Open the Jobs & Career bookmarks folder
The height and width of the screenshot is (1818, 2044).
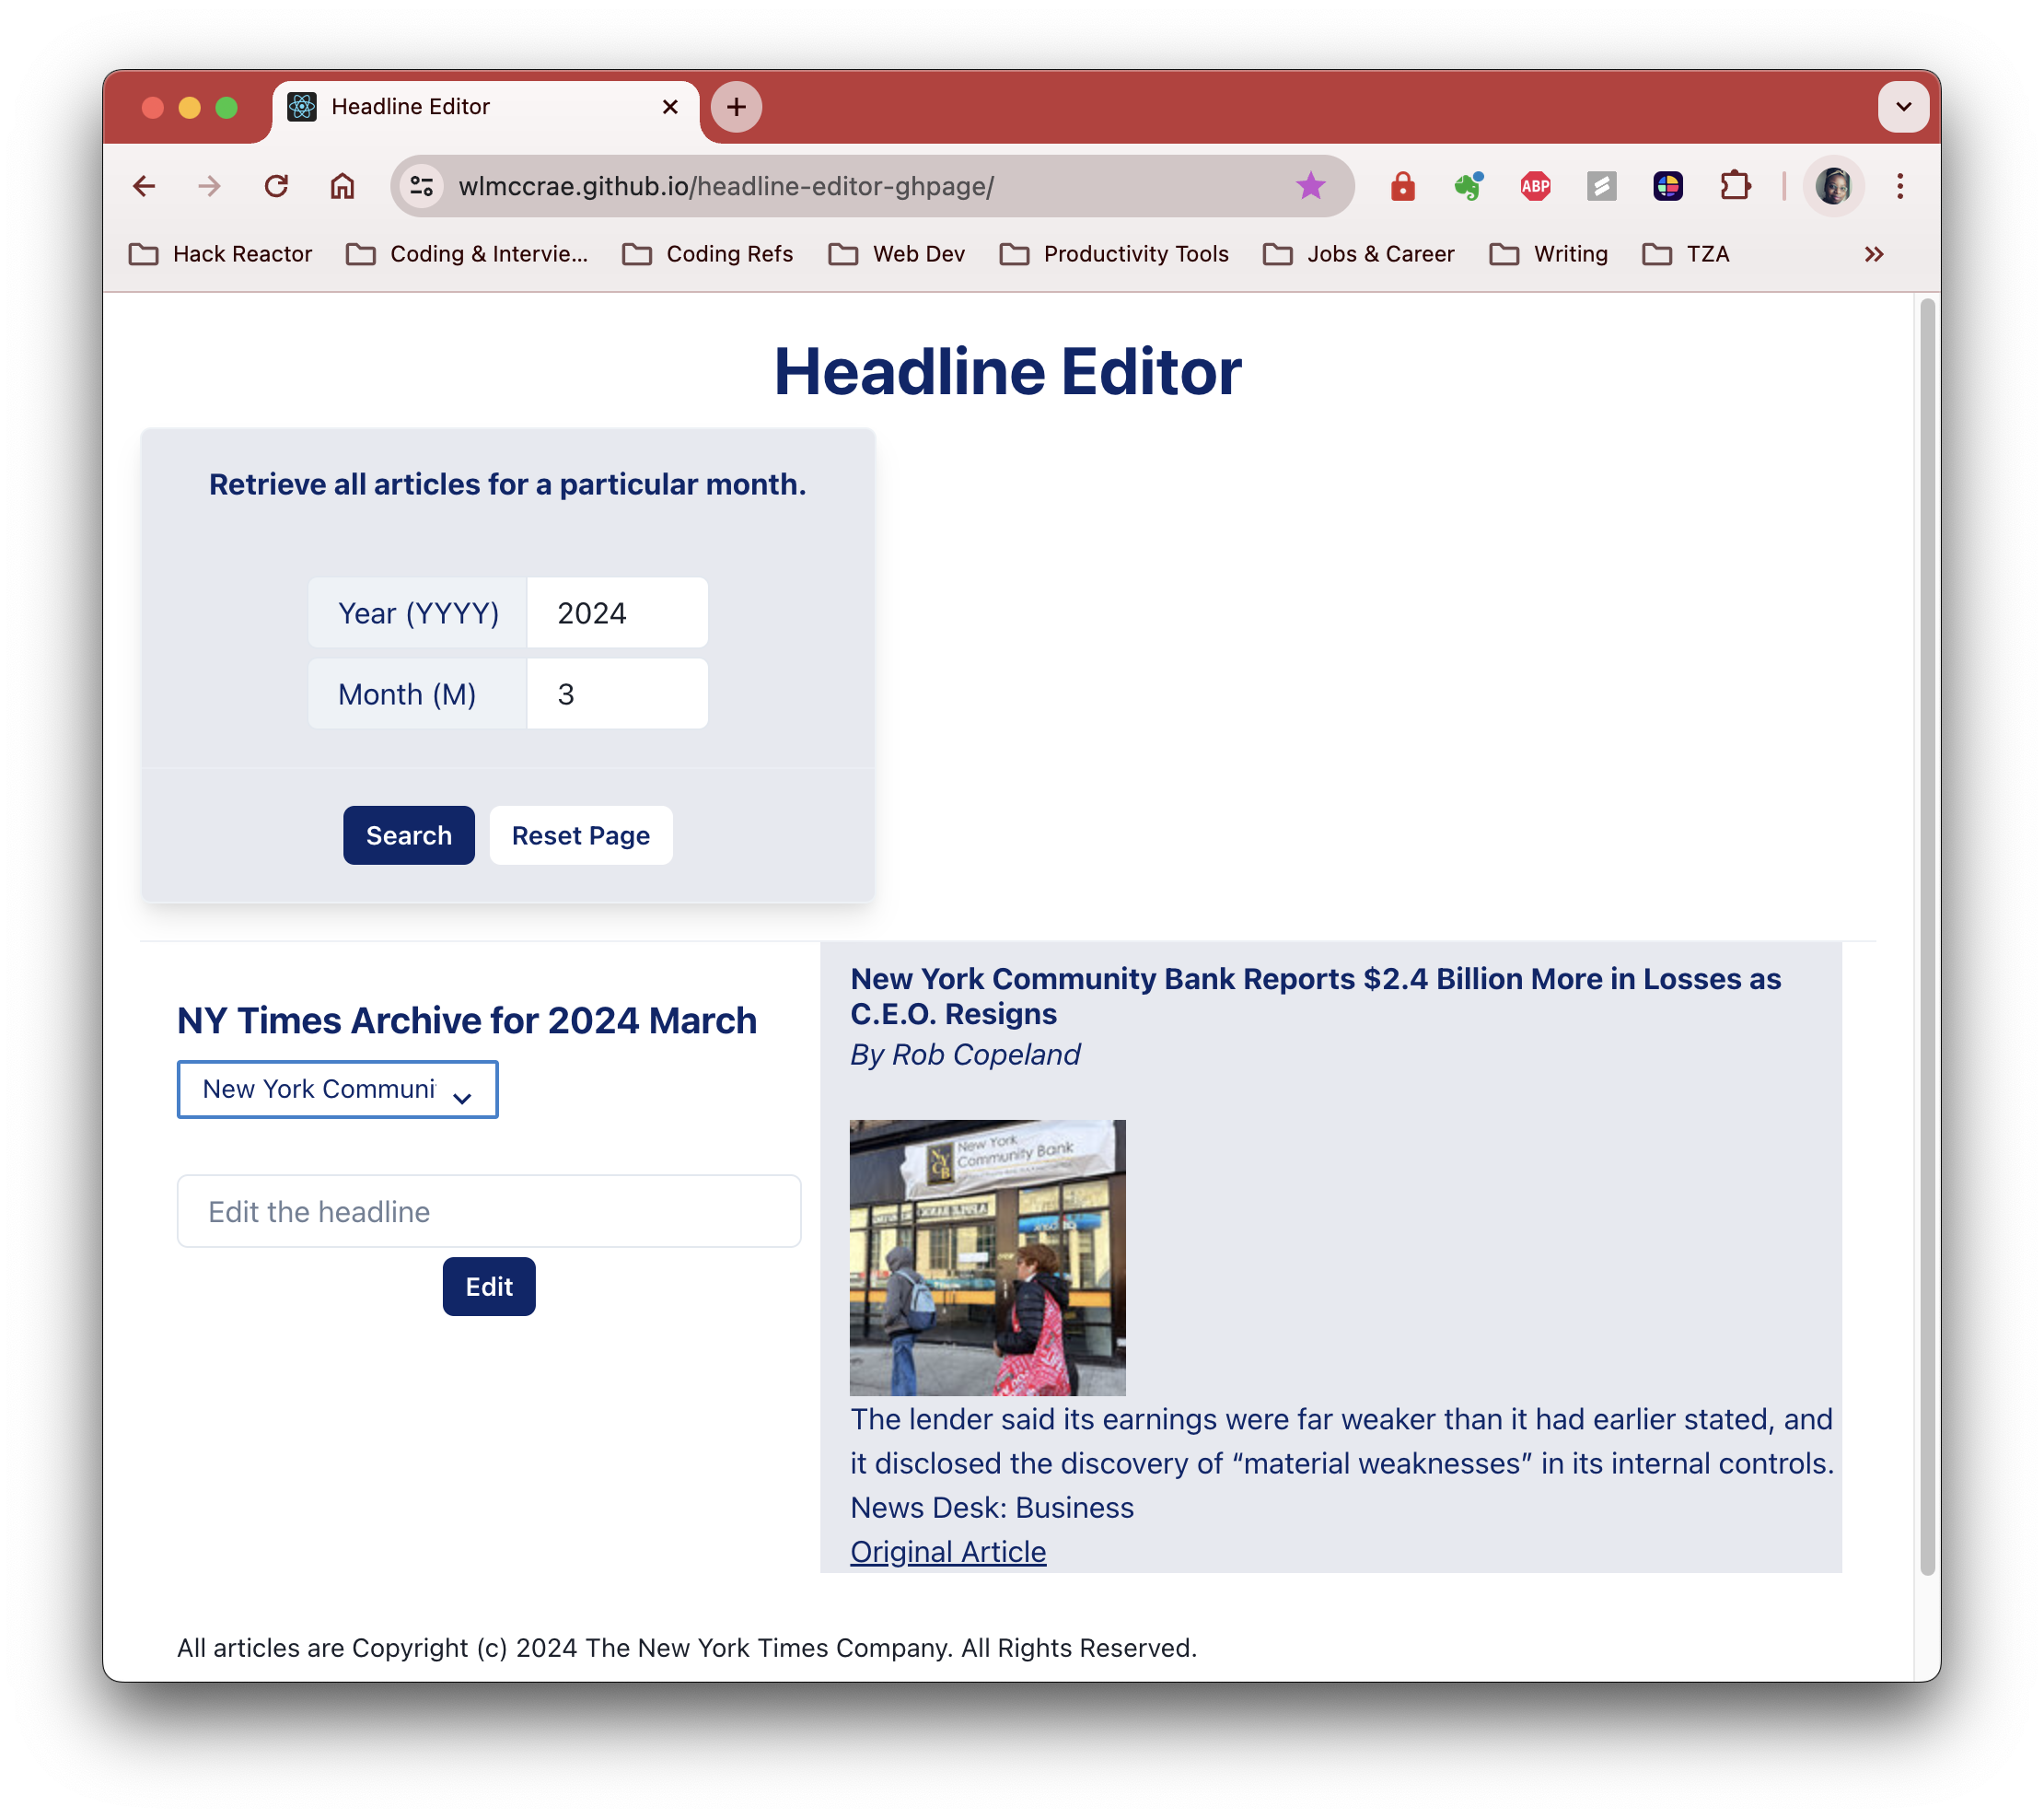[1358, 254]
